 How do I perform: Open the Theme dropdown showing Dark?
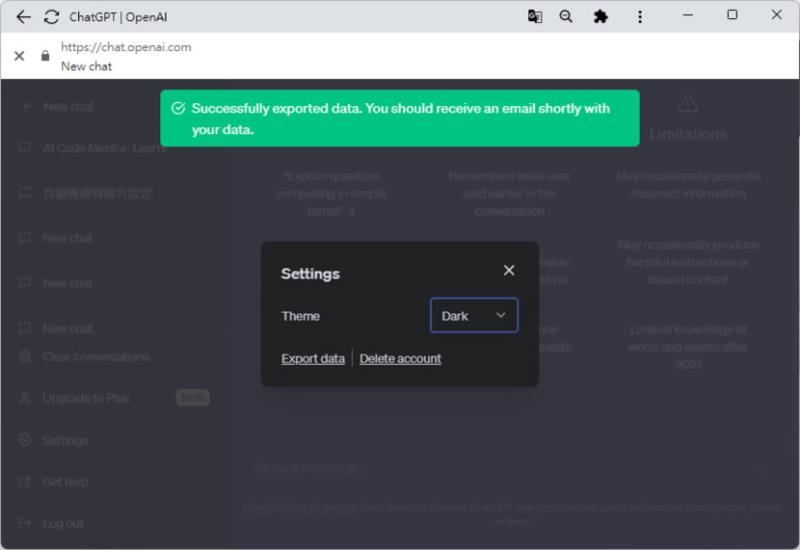click(474, 315)
